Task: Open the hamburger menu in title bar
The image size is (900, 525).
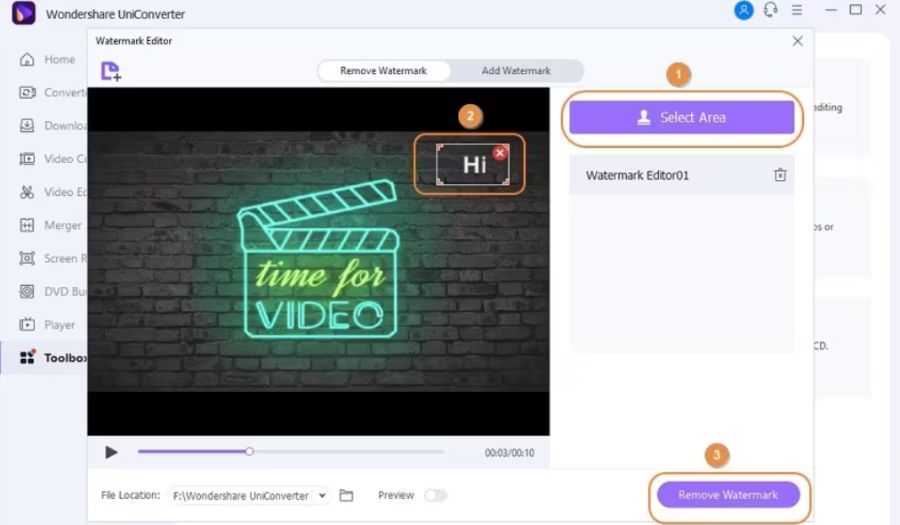Action: coord(797,10)
